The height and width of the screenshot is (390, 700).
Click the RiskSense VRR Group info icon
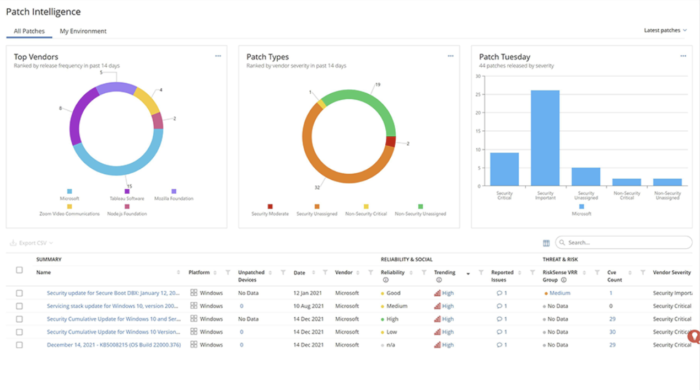(x=563, y=280)
